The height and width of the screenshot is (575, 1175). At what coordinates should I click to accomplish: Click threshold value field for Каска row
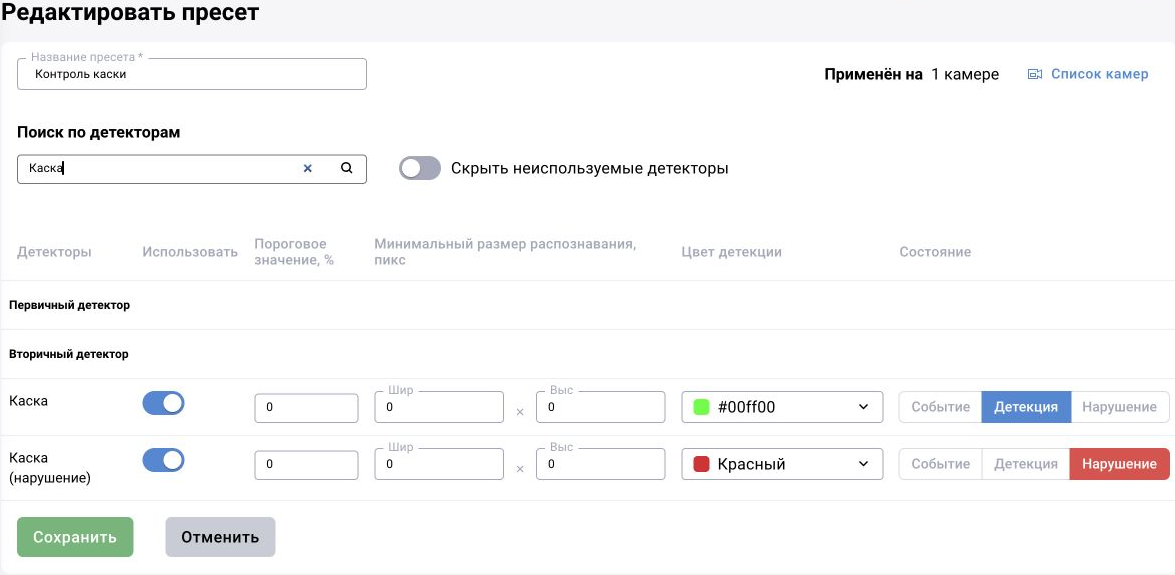click(x=306, y=407)
